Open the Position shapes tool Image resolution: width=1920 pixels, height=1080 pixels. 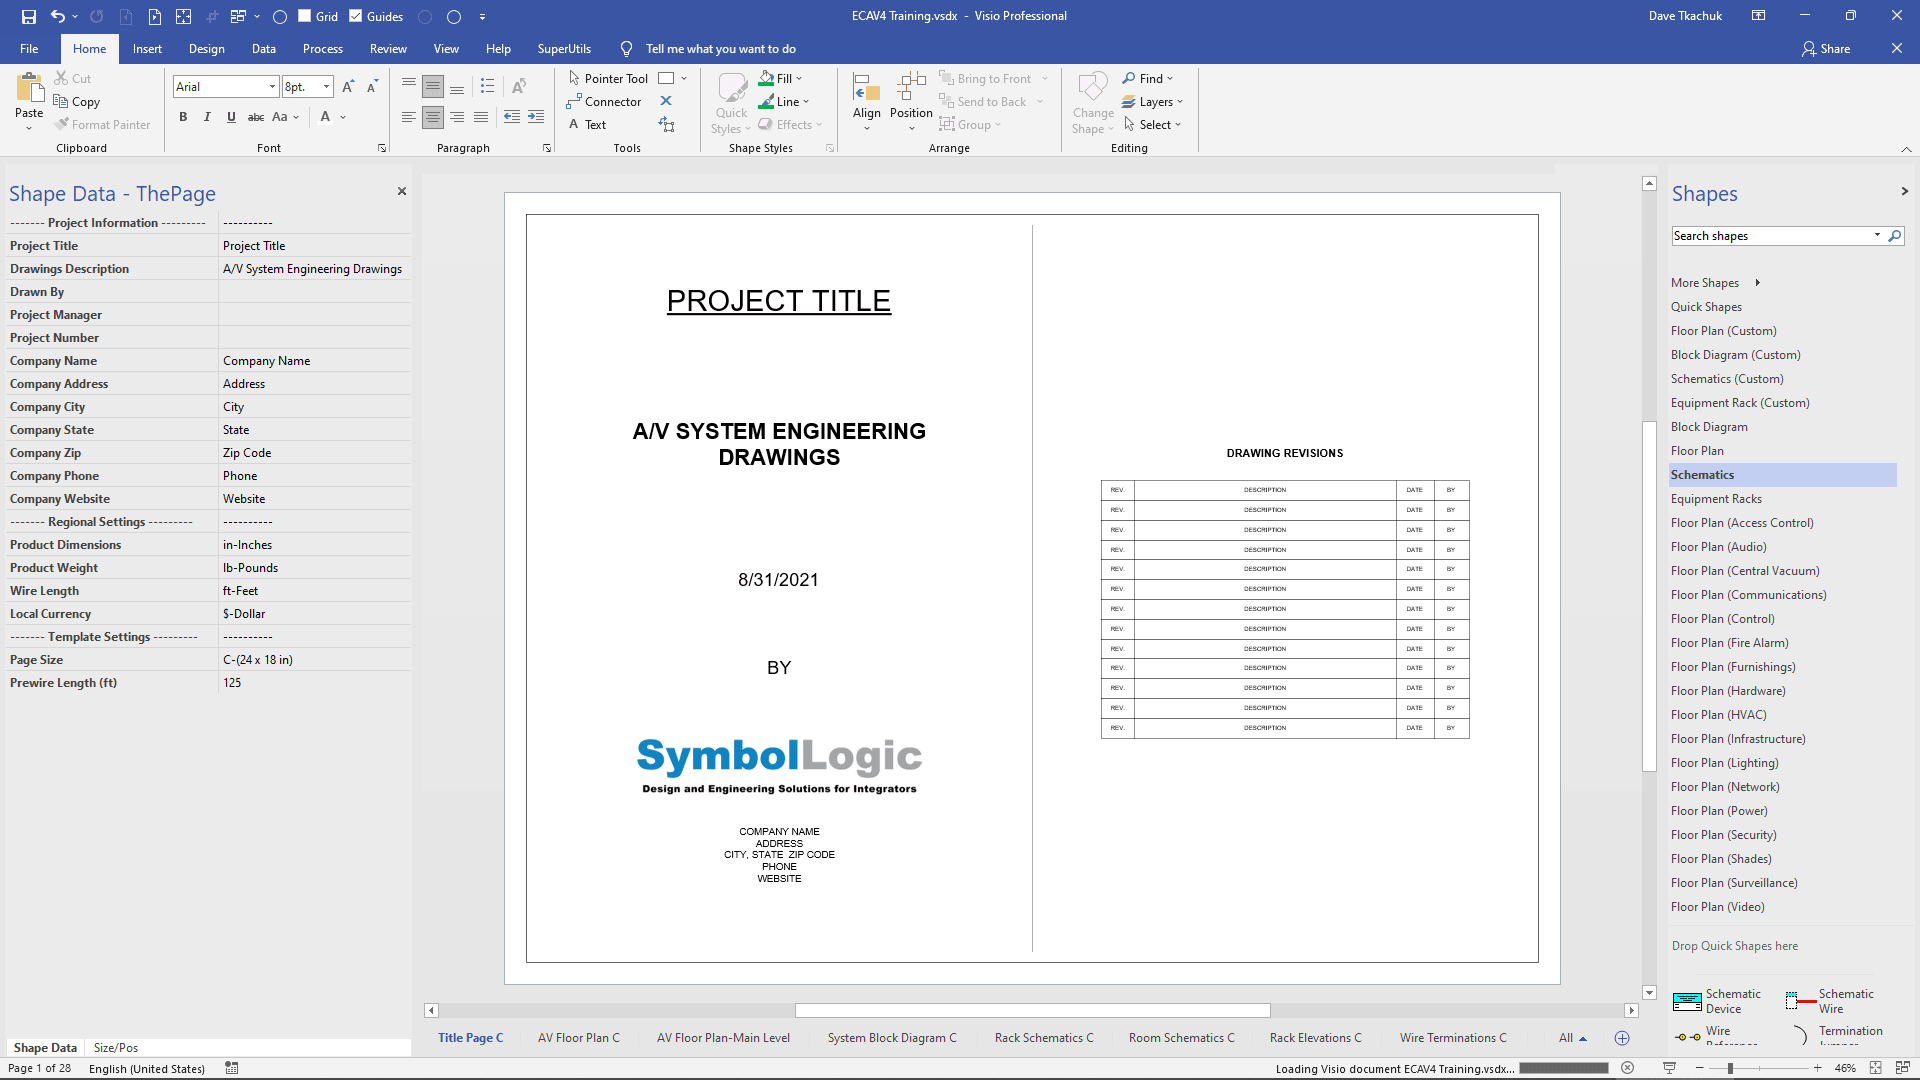[911, 100]
